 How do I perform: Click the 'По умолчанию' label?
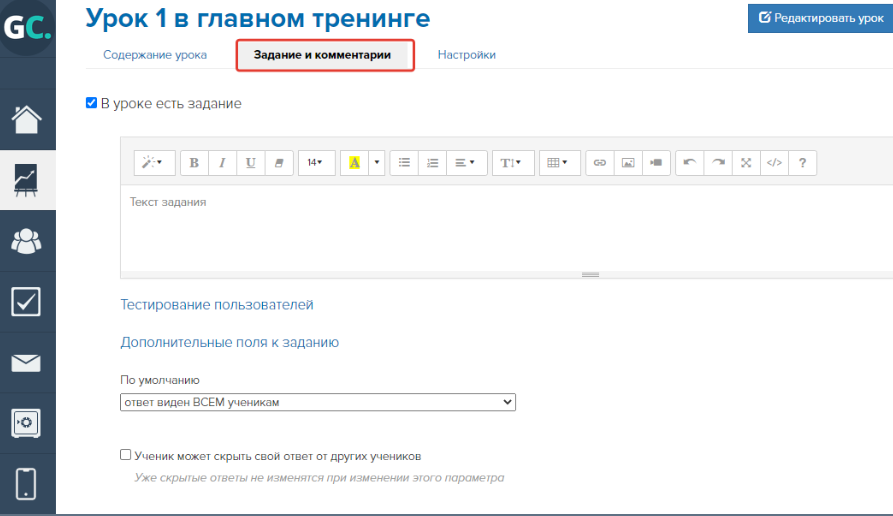(x=160, y=380)
